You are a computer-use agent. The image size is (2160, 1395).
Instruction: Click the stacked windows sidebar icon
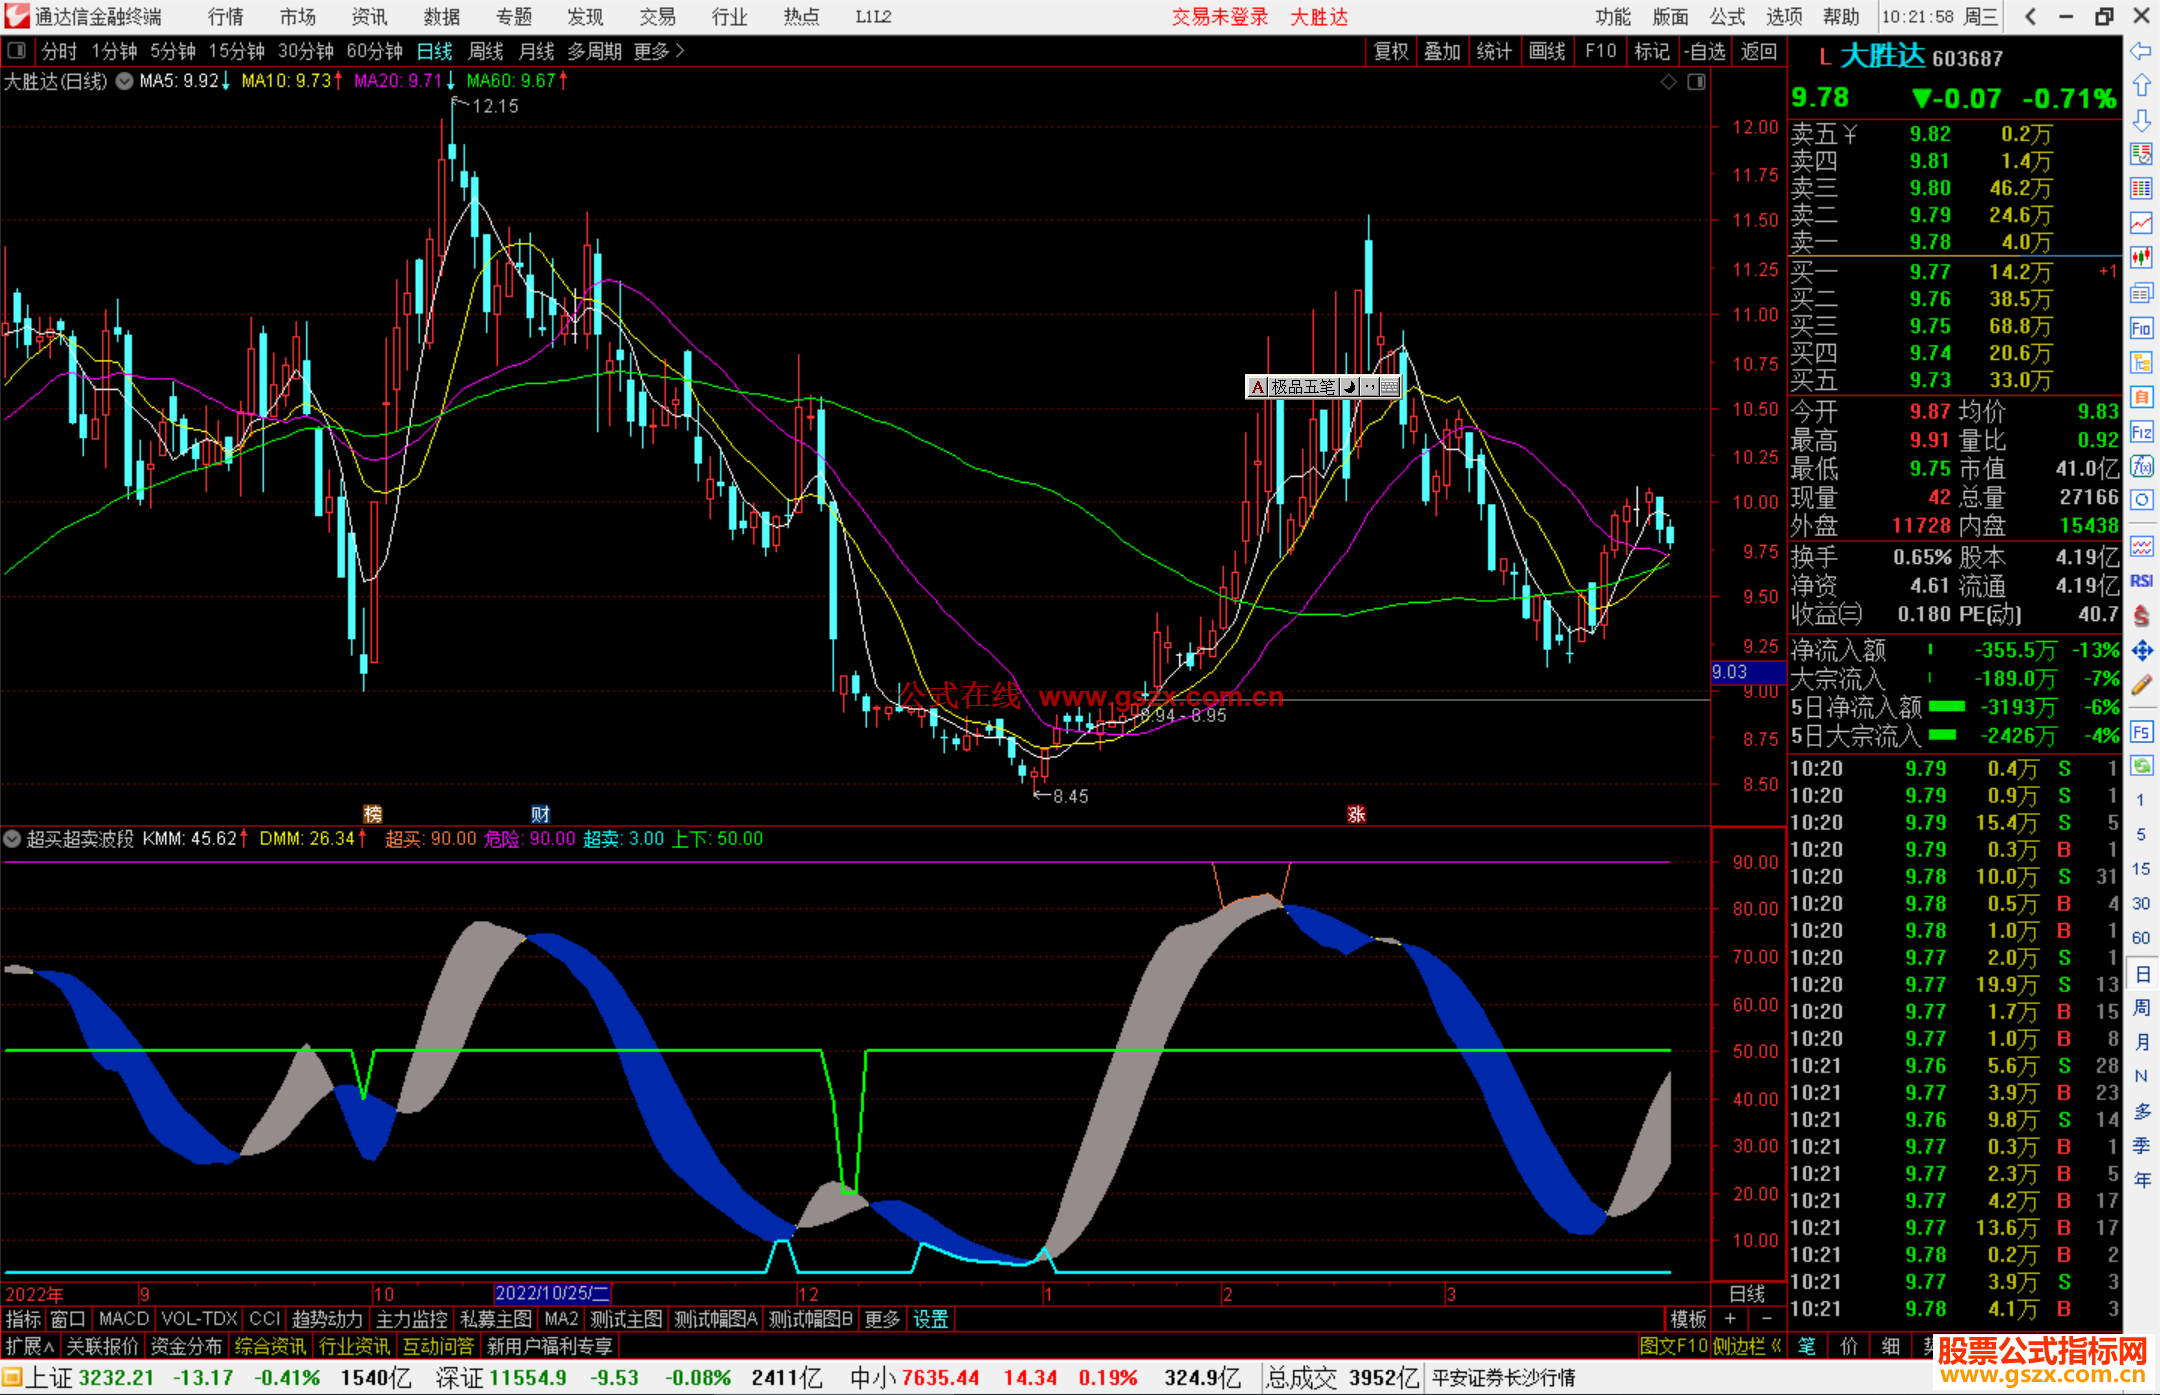(2141, 293)
